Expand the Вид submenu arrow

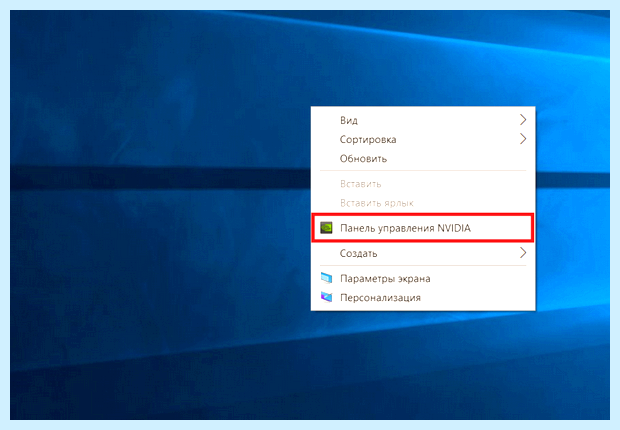click(523, 119)
